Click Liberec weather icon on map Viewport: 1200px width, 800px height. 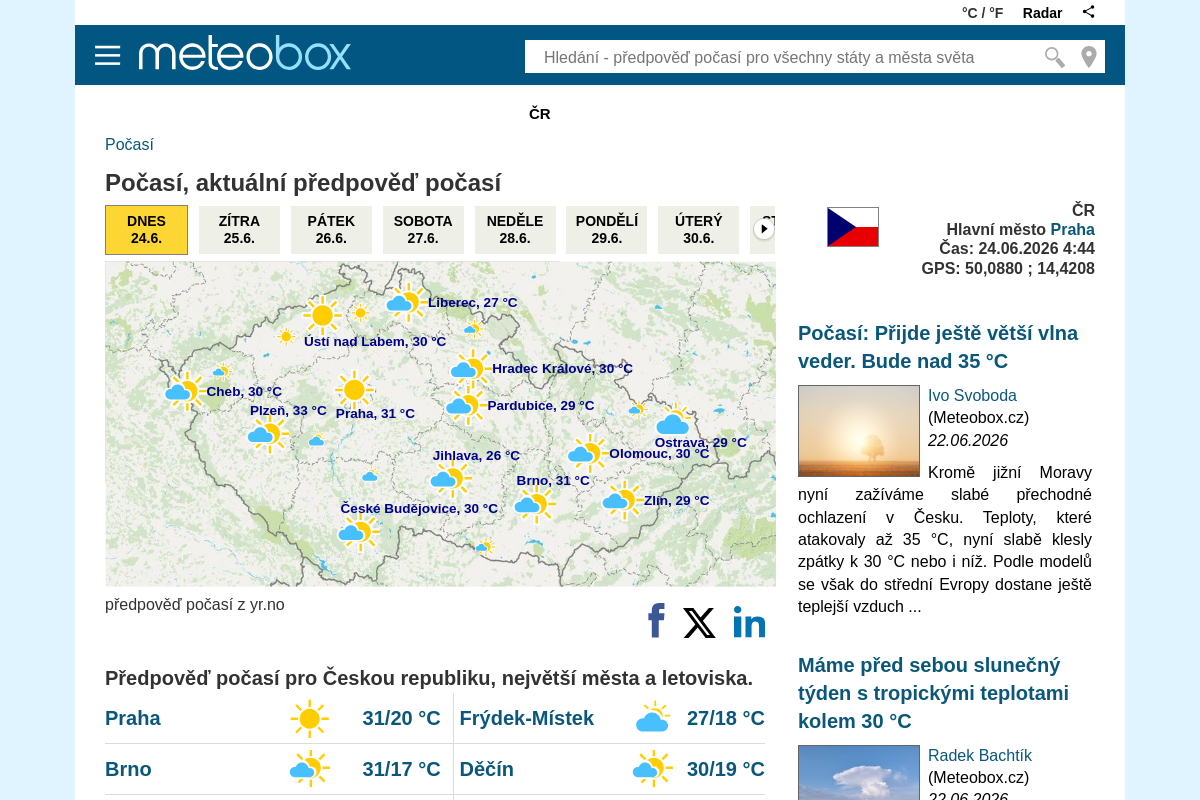[405, 302]
